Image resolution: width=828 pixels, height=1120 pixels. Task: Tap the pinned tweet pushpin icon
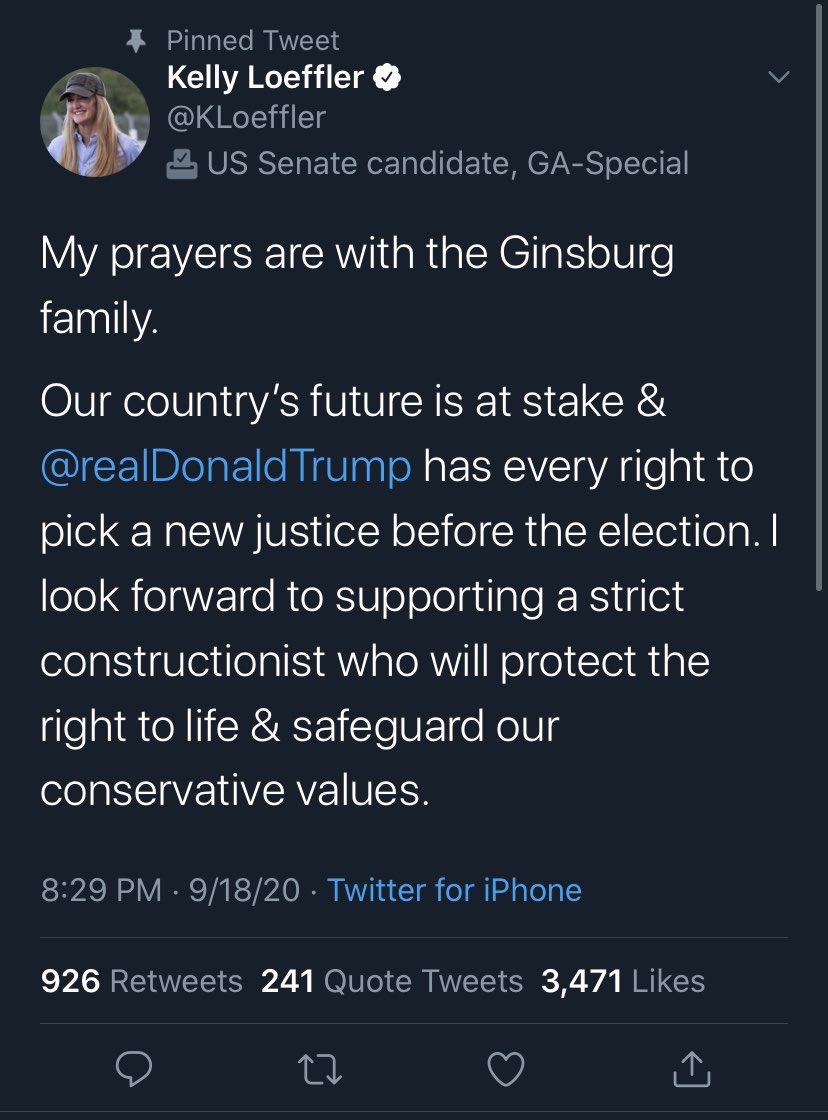click(136, 41)
